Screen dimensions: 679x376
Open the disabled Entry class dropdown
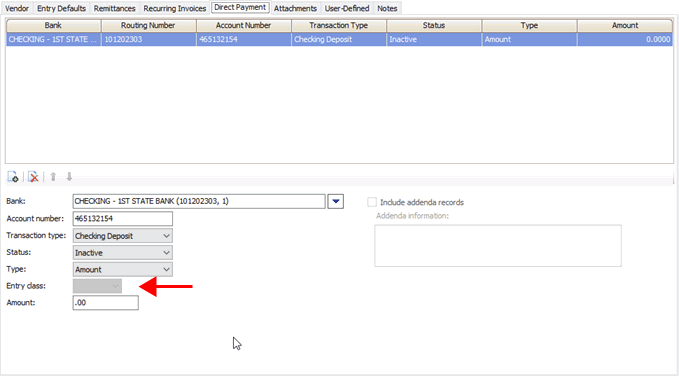97,286
